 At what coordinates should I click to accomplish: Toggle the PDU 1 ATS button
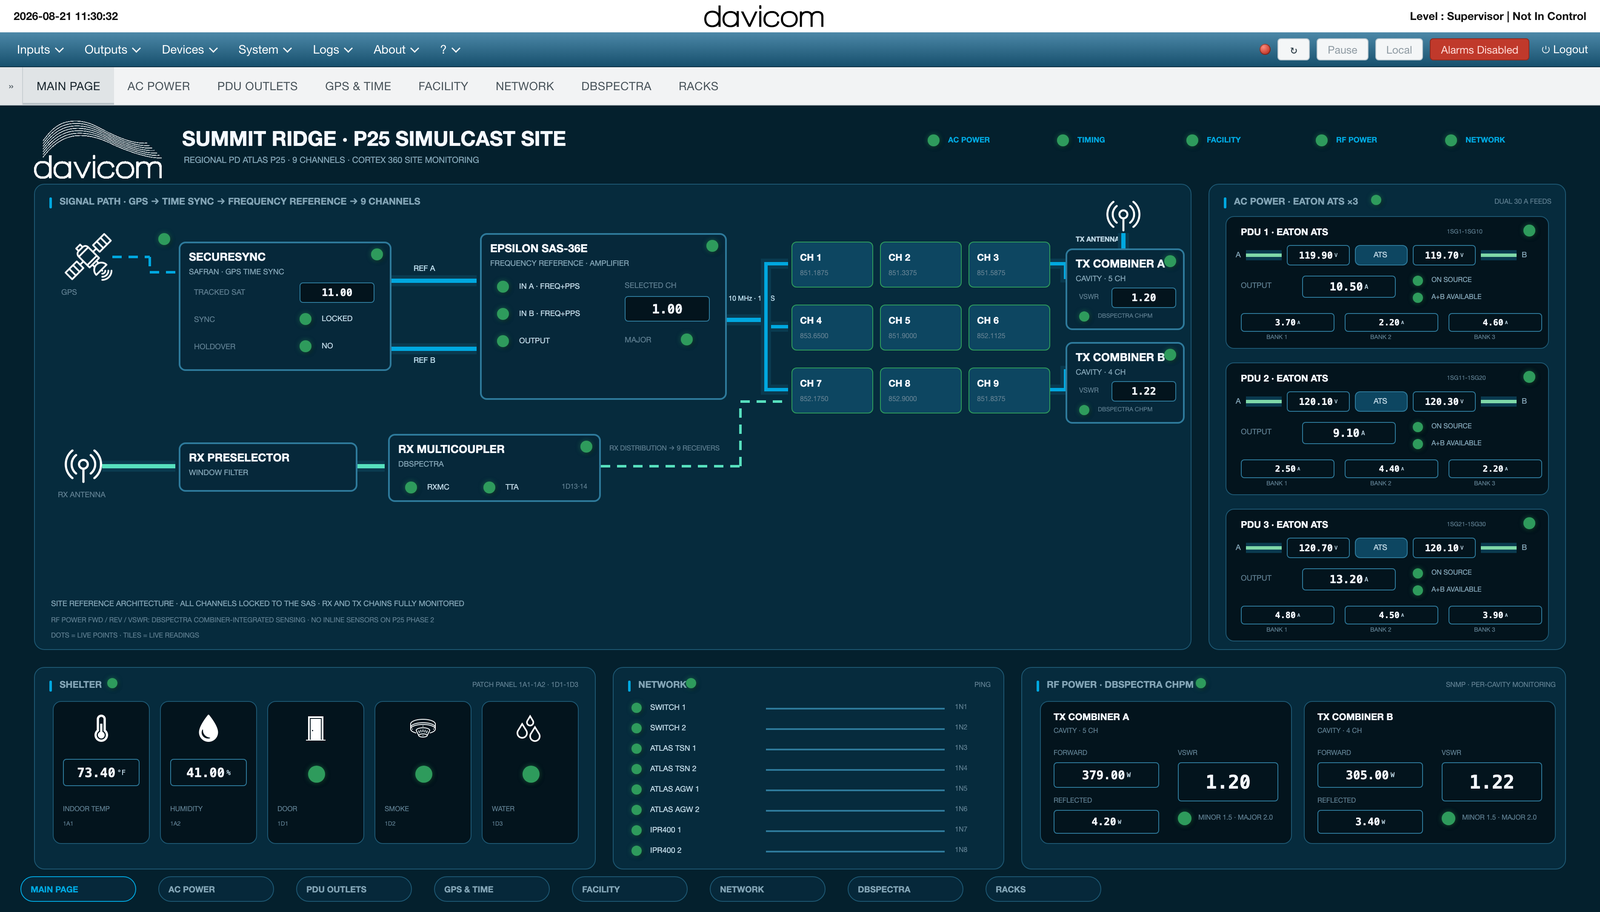pos(1380,255)
